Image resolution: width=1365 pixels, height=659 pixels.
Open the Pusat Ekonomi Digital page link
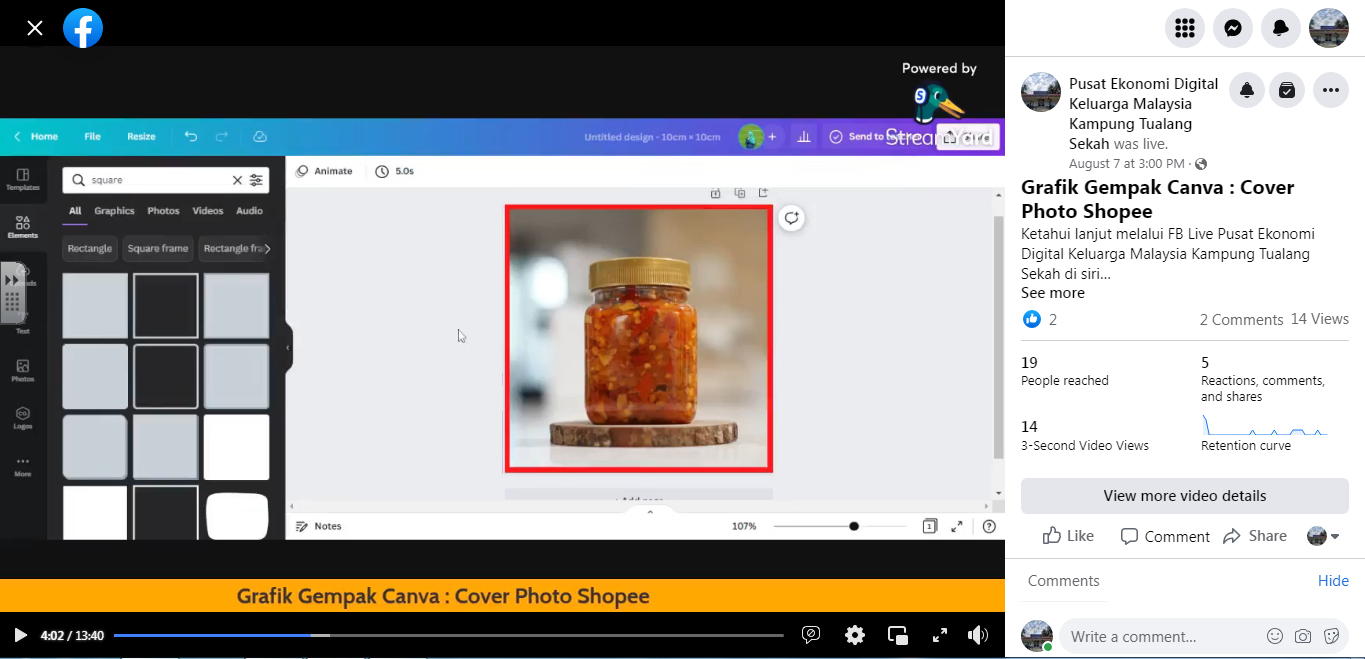pyautogui.click(x=1143, y=113)
